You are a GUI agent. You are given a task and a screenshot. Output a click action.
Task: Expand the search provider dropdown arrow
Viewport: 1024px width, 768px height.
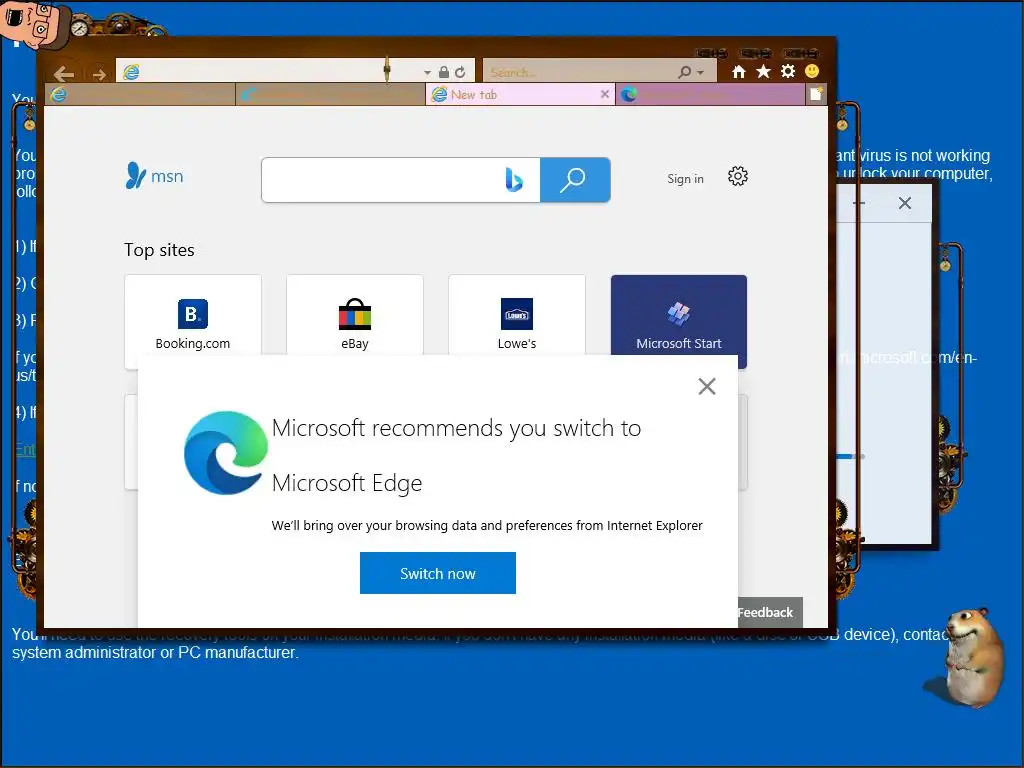point(701,72)
